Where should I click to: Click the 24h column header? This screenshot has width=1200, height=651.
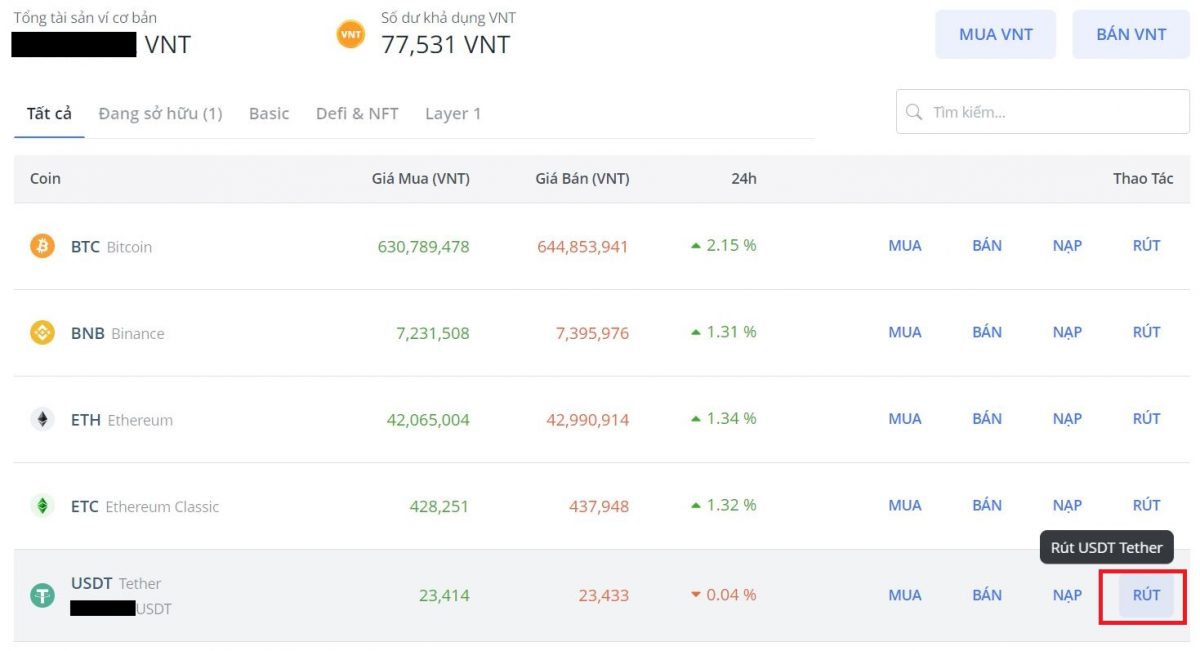point(743,179)
